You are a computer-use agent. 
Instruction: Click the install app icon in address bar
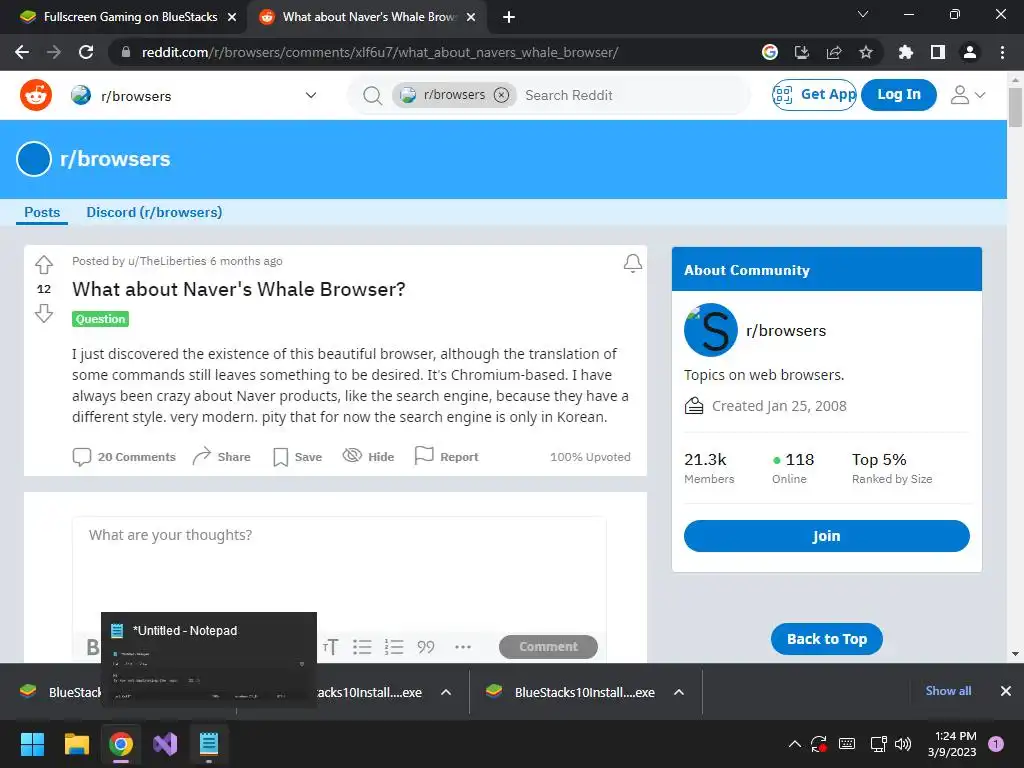[802, 52]
